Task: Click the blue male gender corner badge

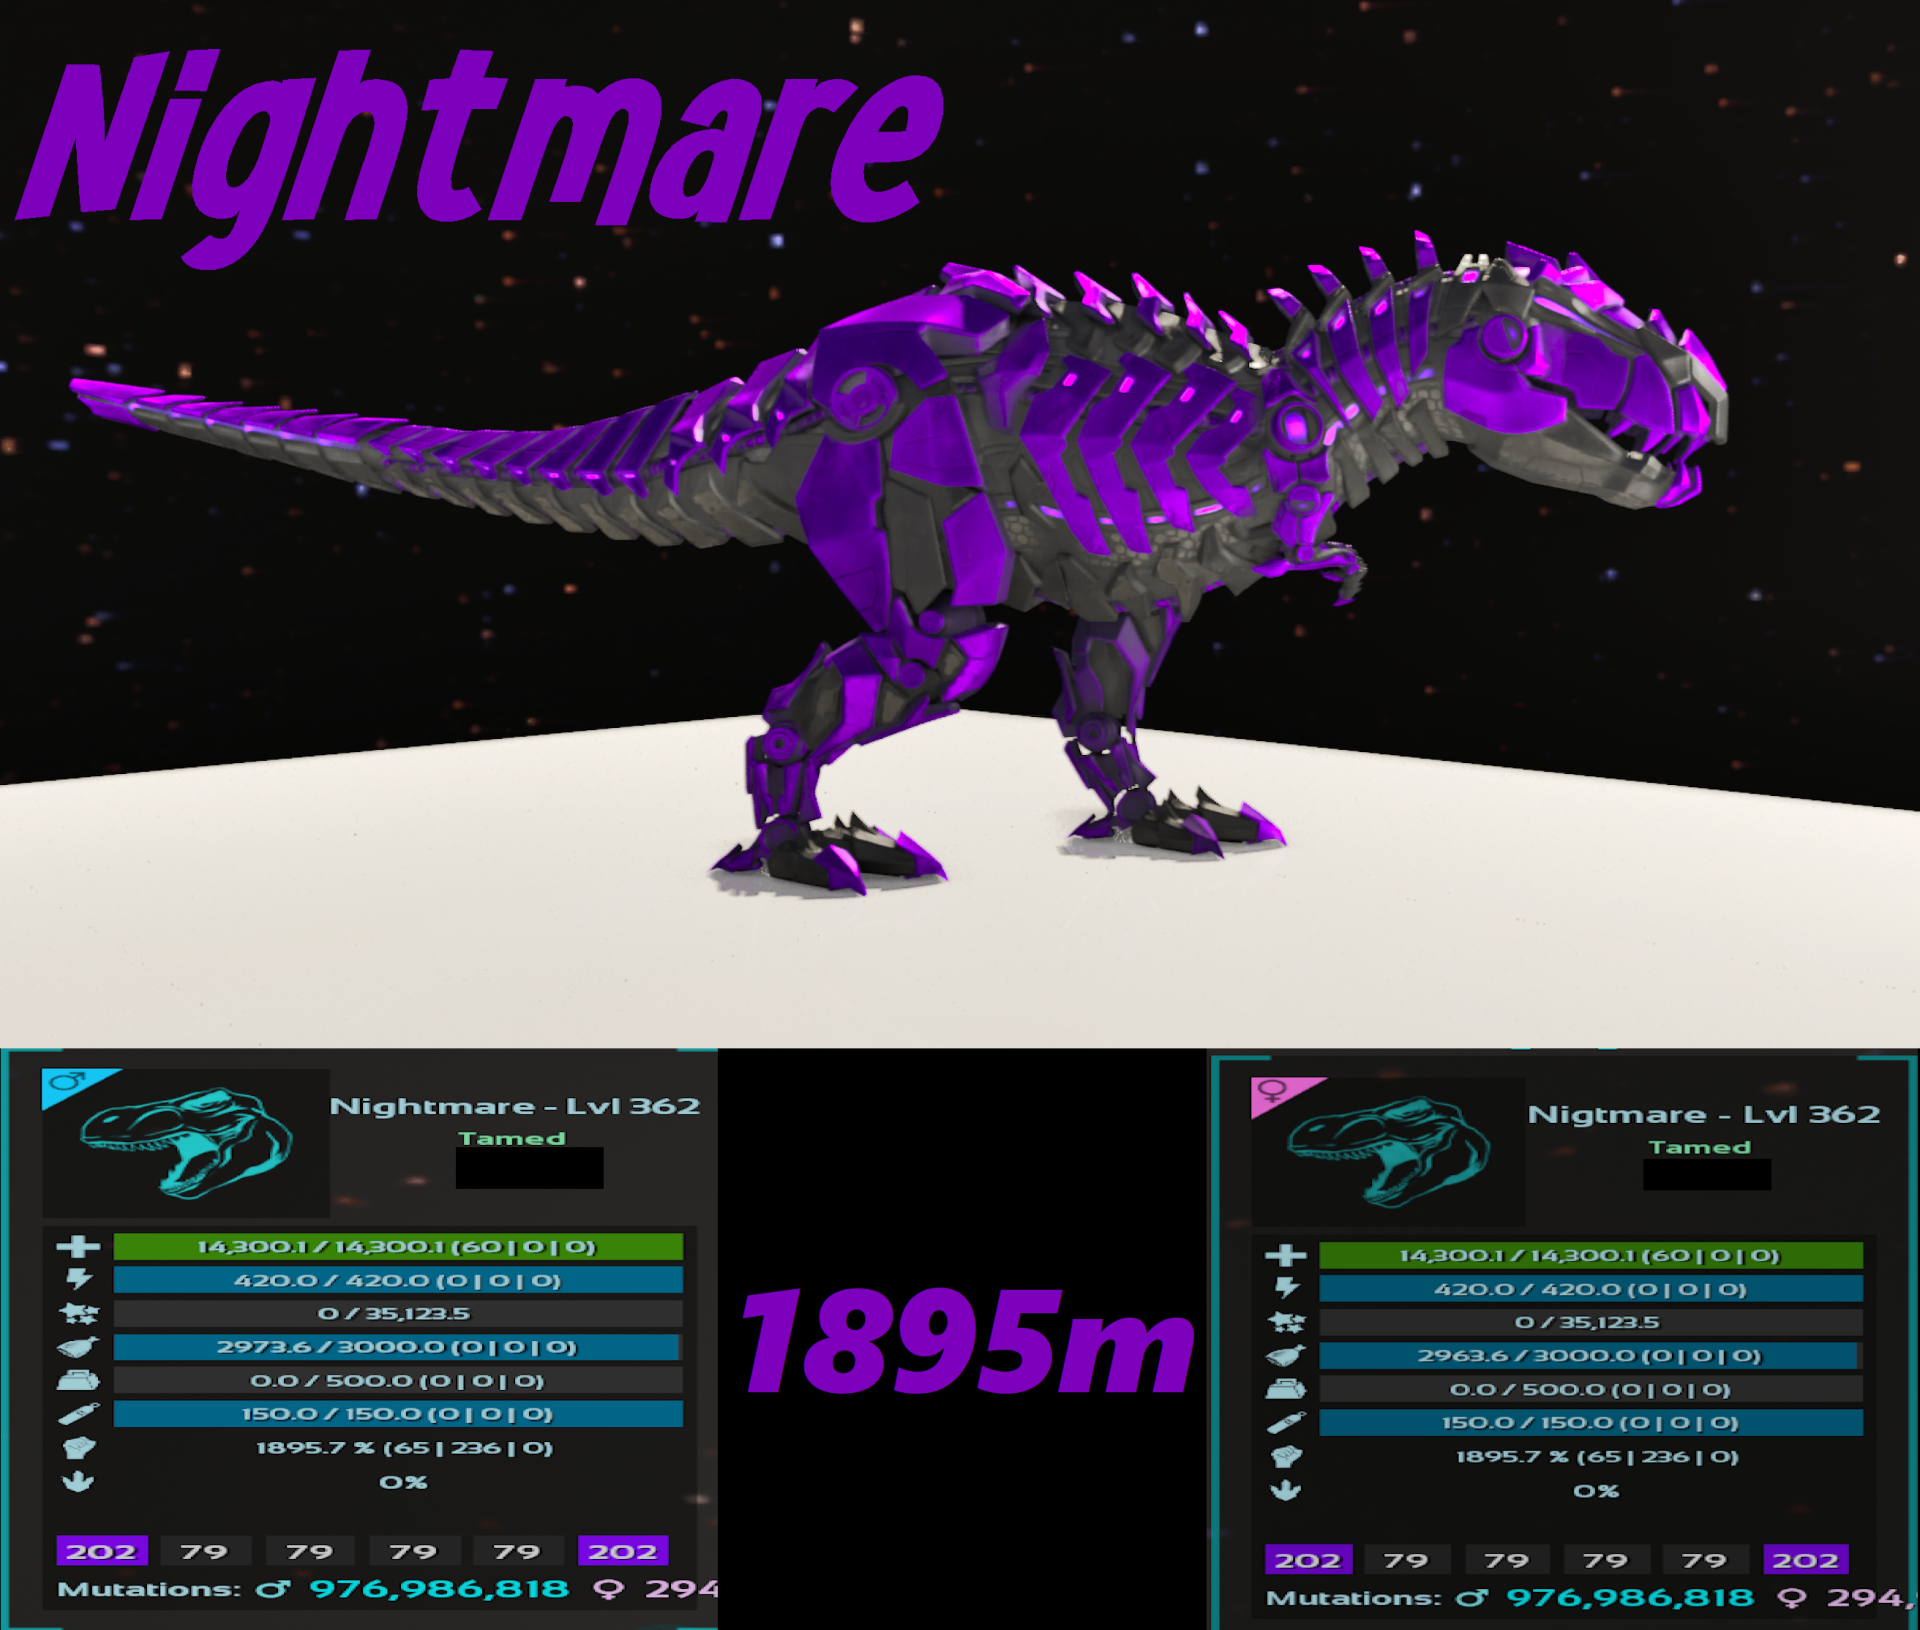Action: (x=68, y=1082)
